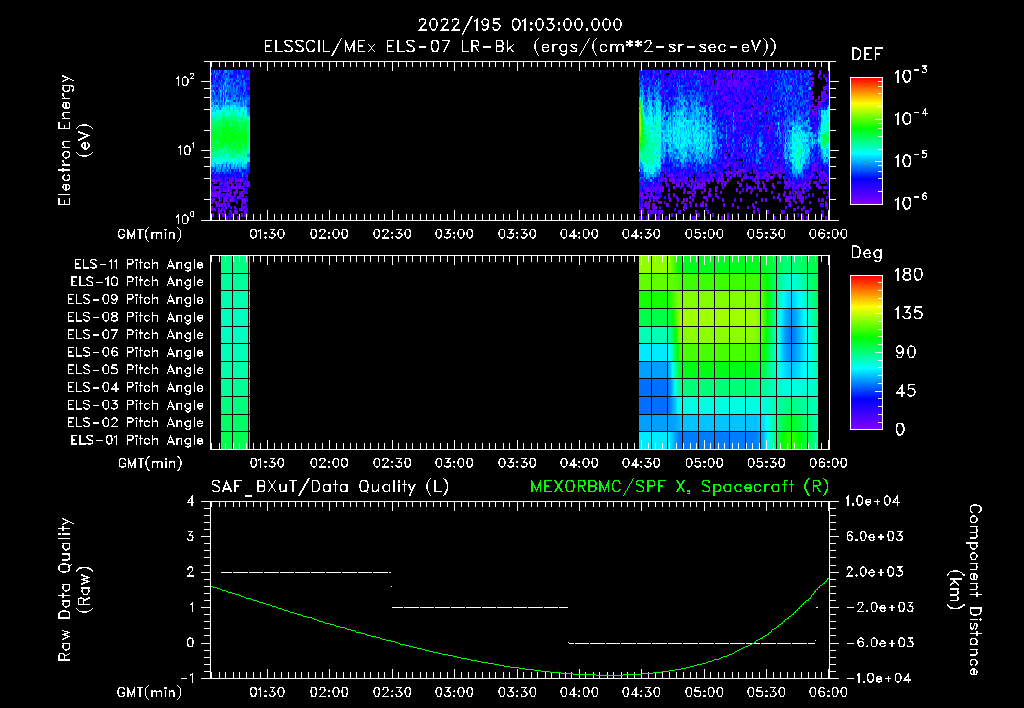1024x708 pixels.
Task: Click the 02:30 tick label under spectrogram
Action: [392, 234]
